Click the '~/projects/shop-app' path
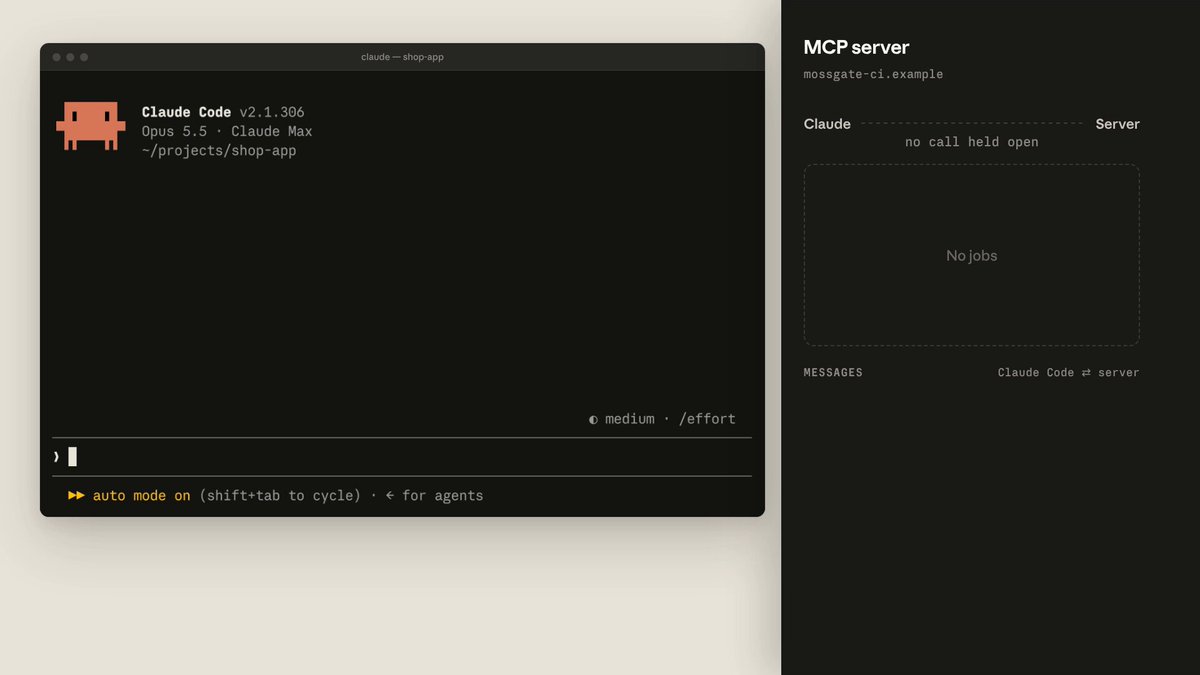This screenshot has width=1200, height=675. pyautogui.click(x=219, y=151)
